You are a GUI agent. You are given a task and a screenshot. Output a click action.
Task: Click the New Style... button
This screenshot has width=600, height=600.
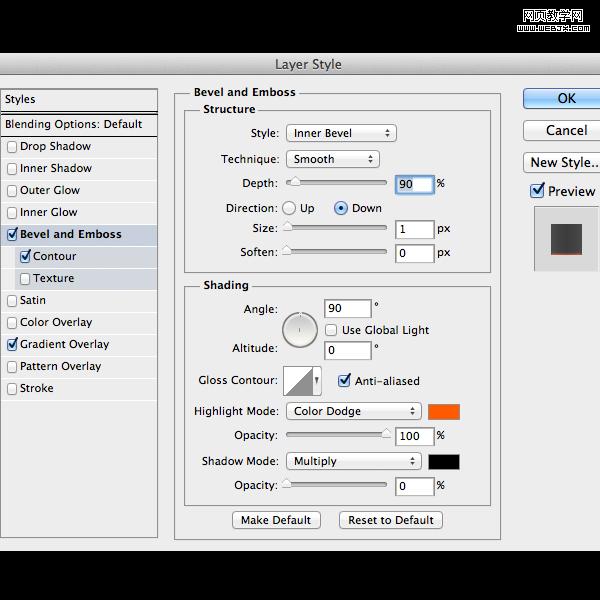561,163
